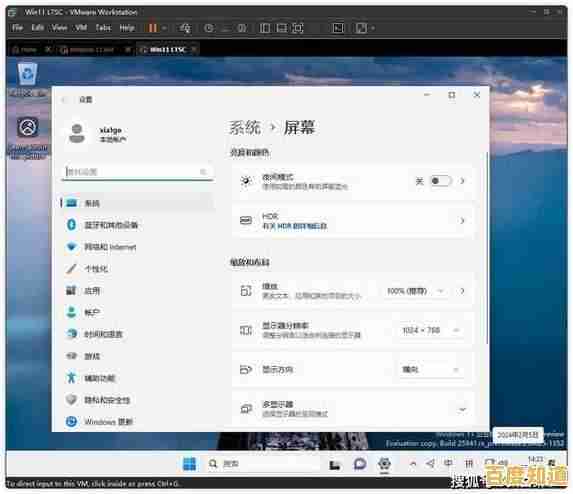
Task: Click 系统 in the breadcrumb header
Action: pos(245,128)
